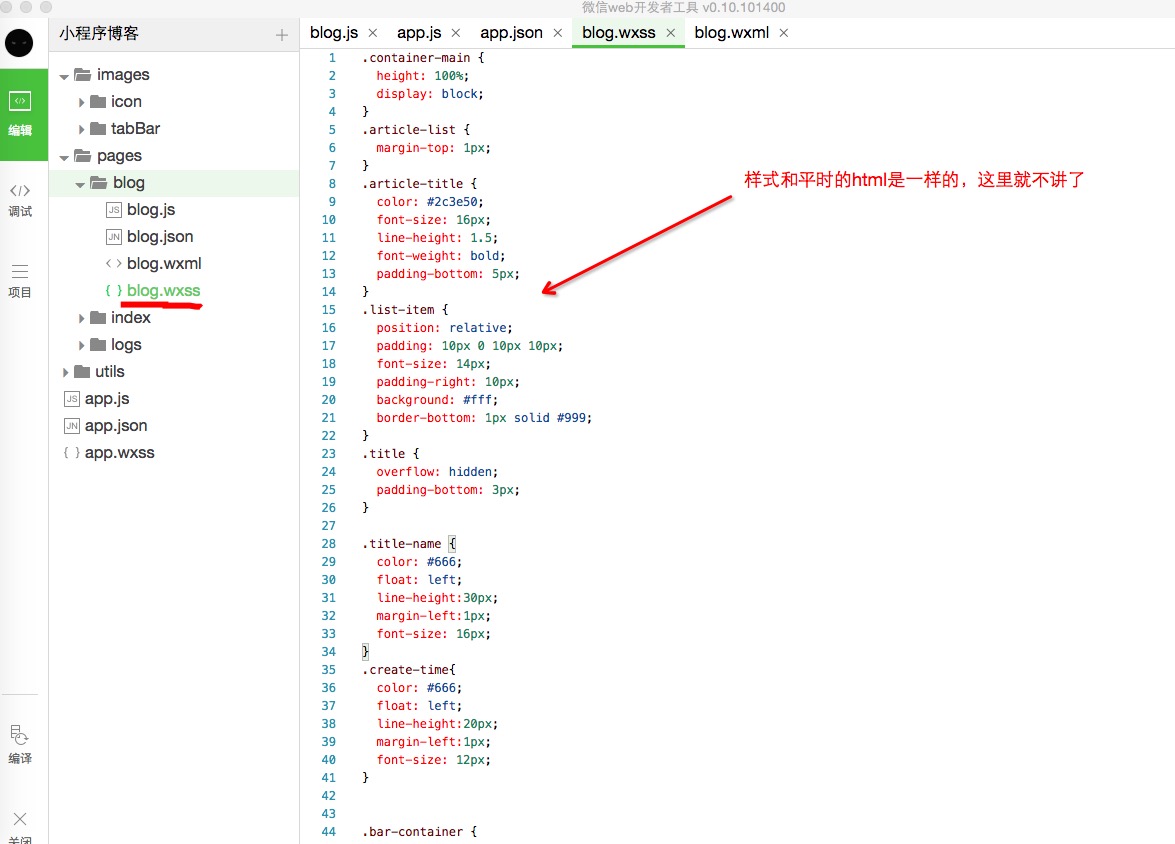The image size is (1175, 844).
Task: Open the Debug (调试) sidebar panel
Action: 20,199
